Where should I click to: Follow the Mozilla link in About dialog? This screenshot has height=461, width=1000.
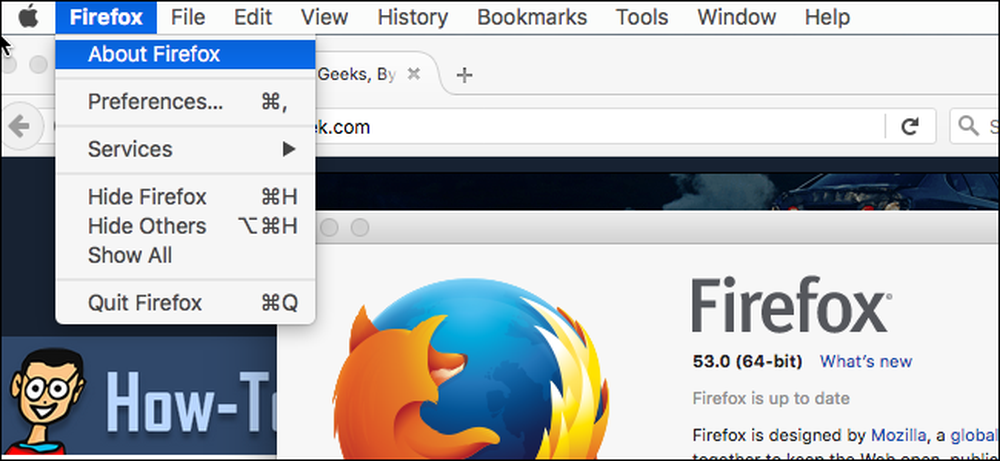click(899, 435)
